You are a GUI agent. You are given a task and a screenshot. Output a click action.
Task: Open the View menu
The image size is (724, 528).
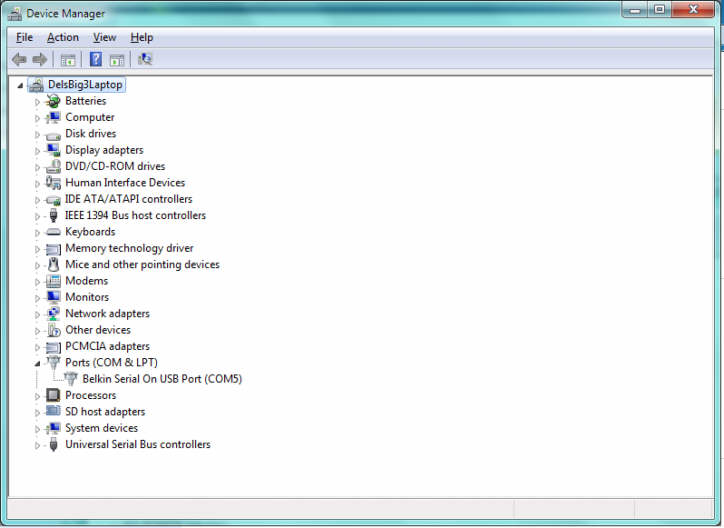tap(104, 37)
